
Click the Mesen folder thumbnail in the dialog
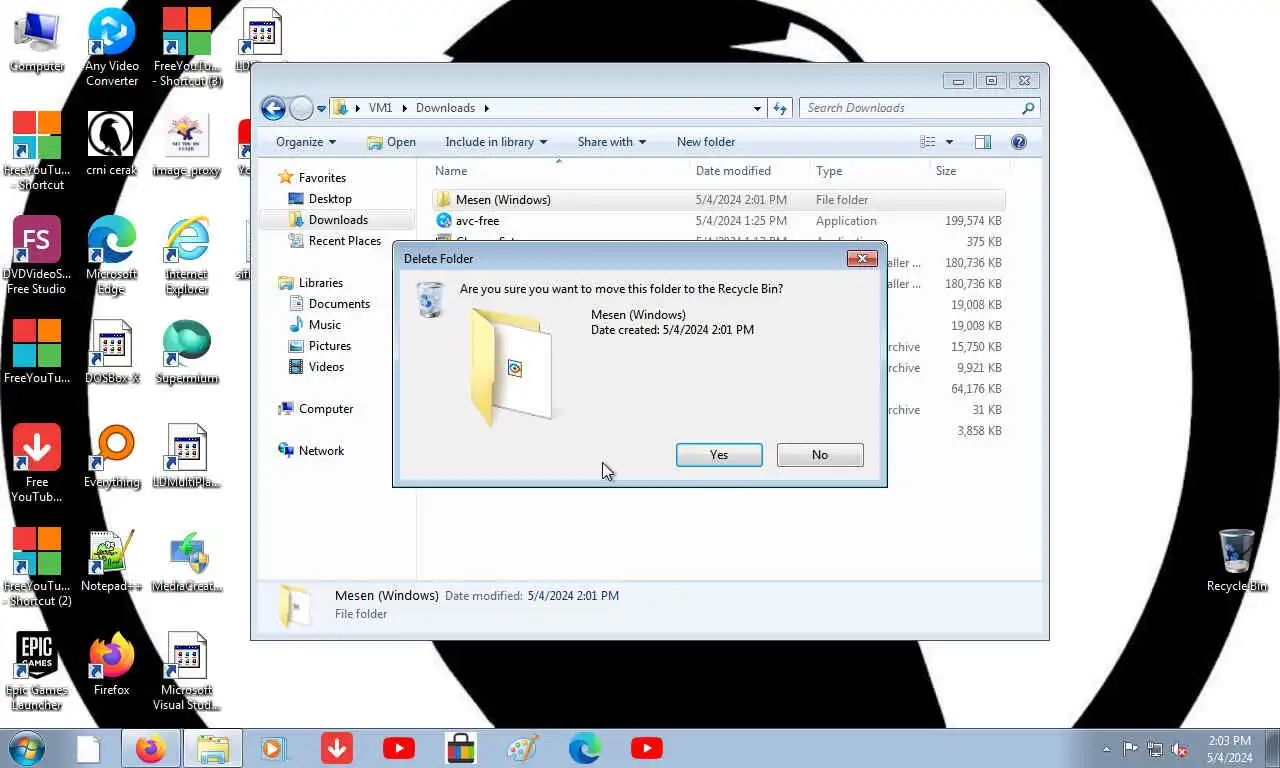pyautogui.click(x=513, y=366)
